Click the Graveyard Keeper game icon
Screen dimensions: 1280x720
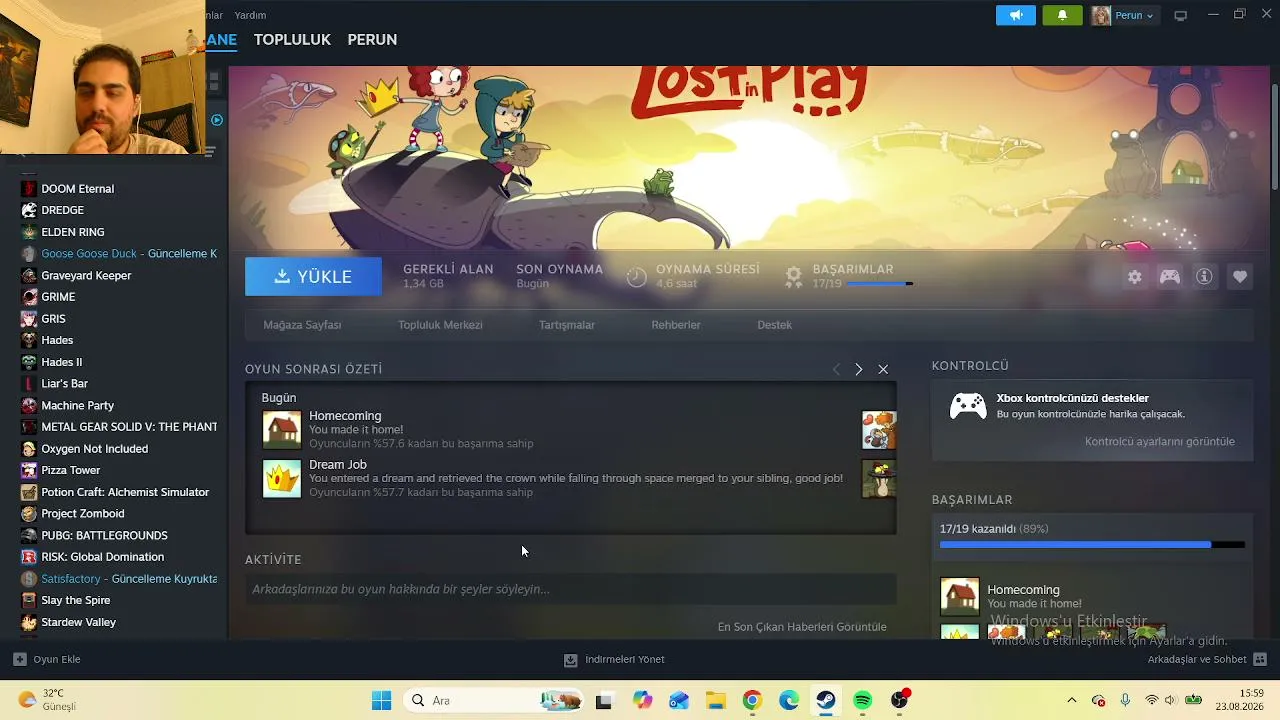29,275
